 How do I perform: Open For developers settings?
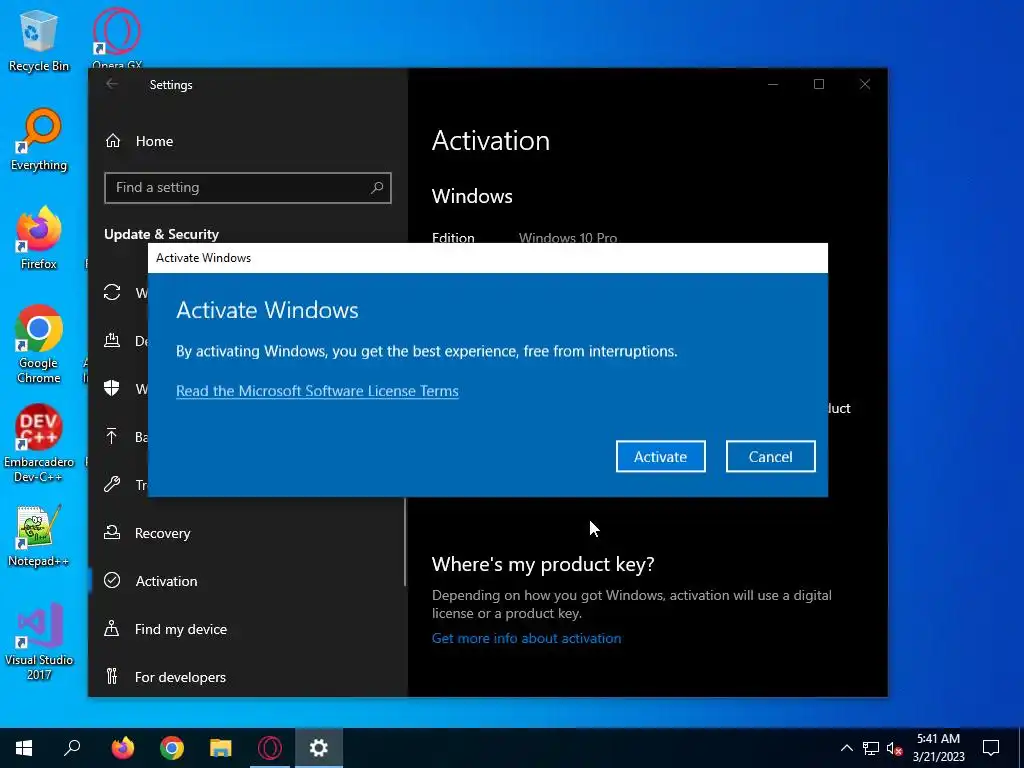pyautogui.click(x=180, y=677)
